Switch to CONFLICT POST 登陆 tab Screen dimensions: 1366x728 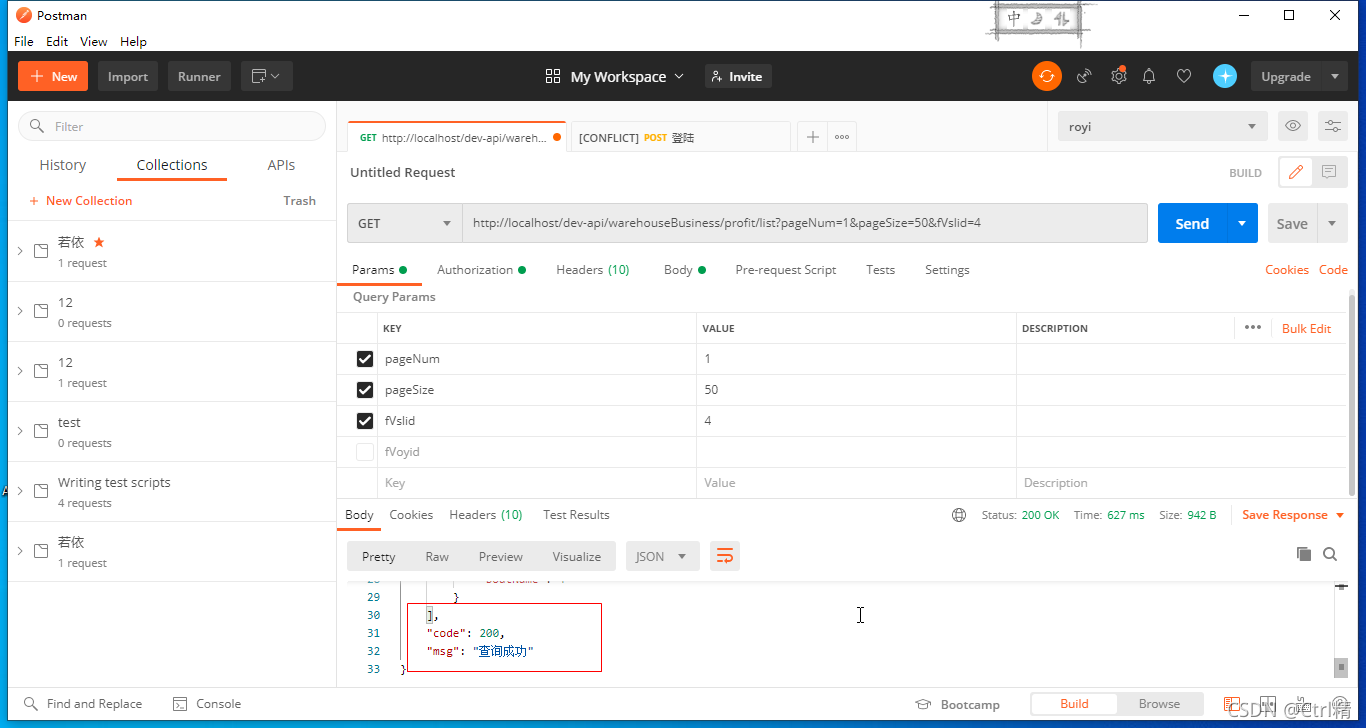[x=679, y=137]
